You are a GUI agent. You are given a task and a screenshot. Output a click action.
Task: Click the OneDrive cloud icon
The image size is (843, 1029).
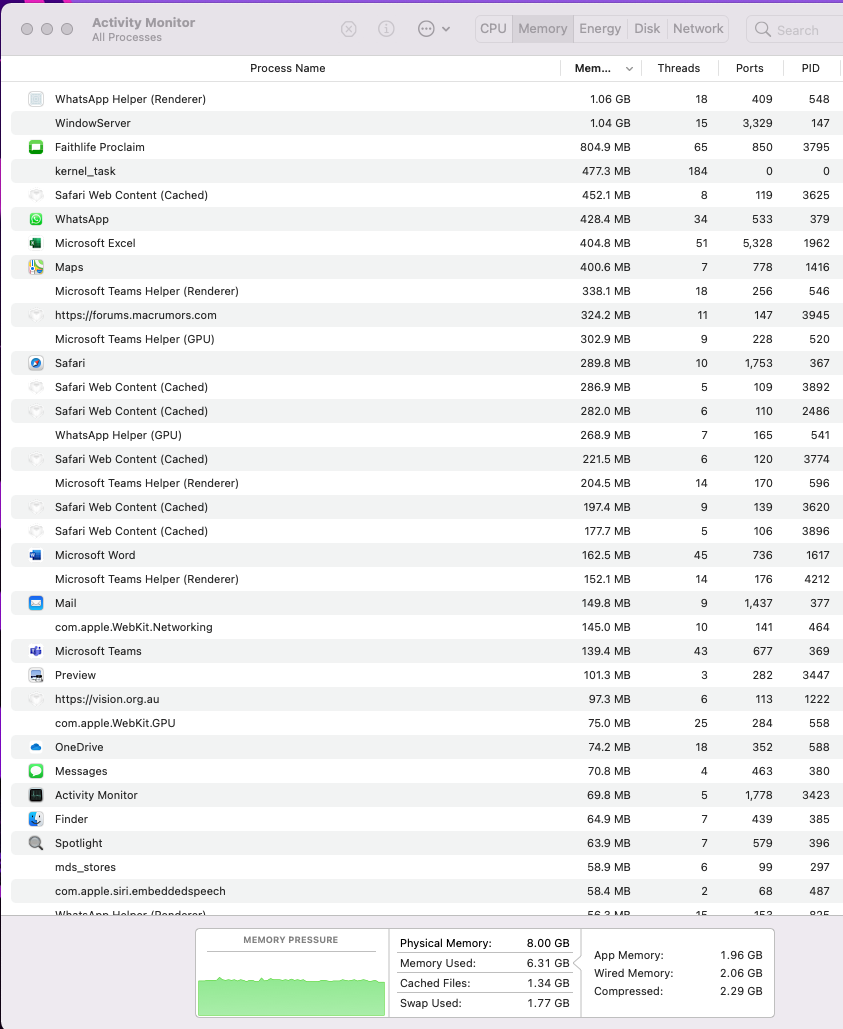pyautogui.click(x=36, y=747)
